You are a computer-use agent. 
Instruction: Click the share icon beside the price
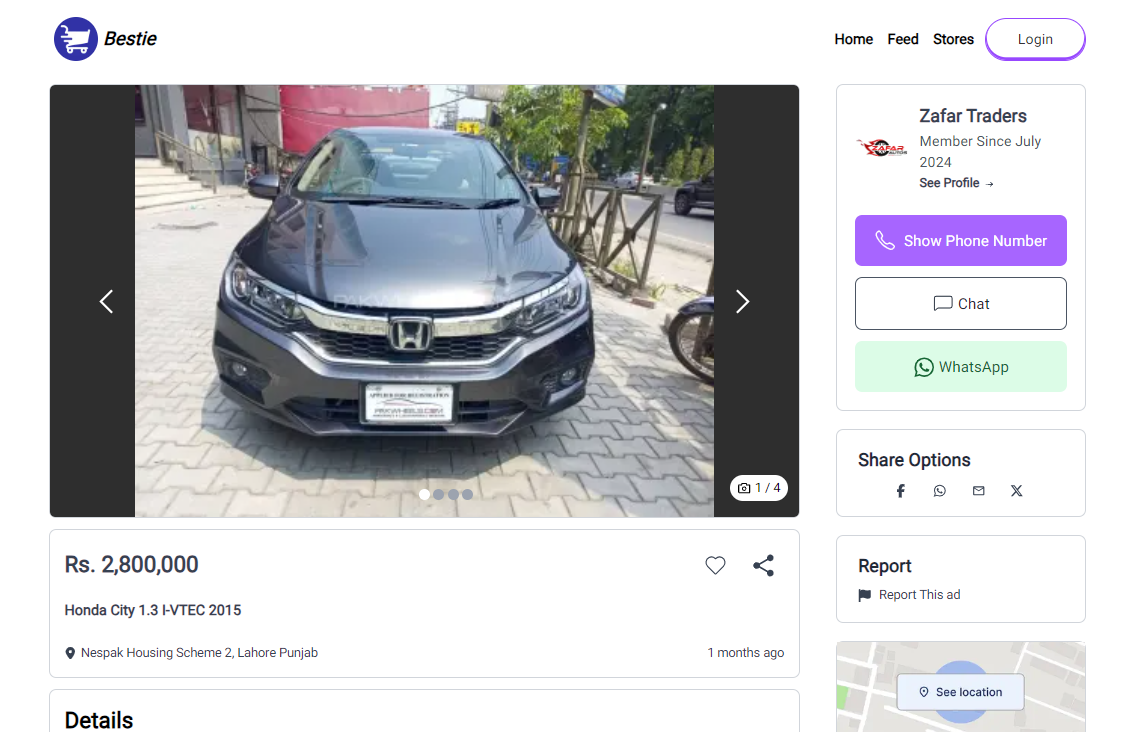(763, 566)
